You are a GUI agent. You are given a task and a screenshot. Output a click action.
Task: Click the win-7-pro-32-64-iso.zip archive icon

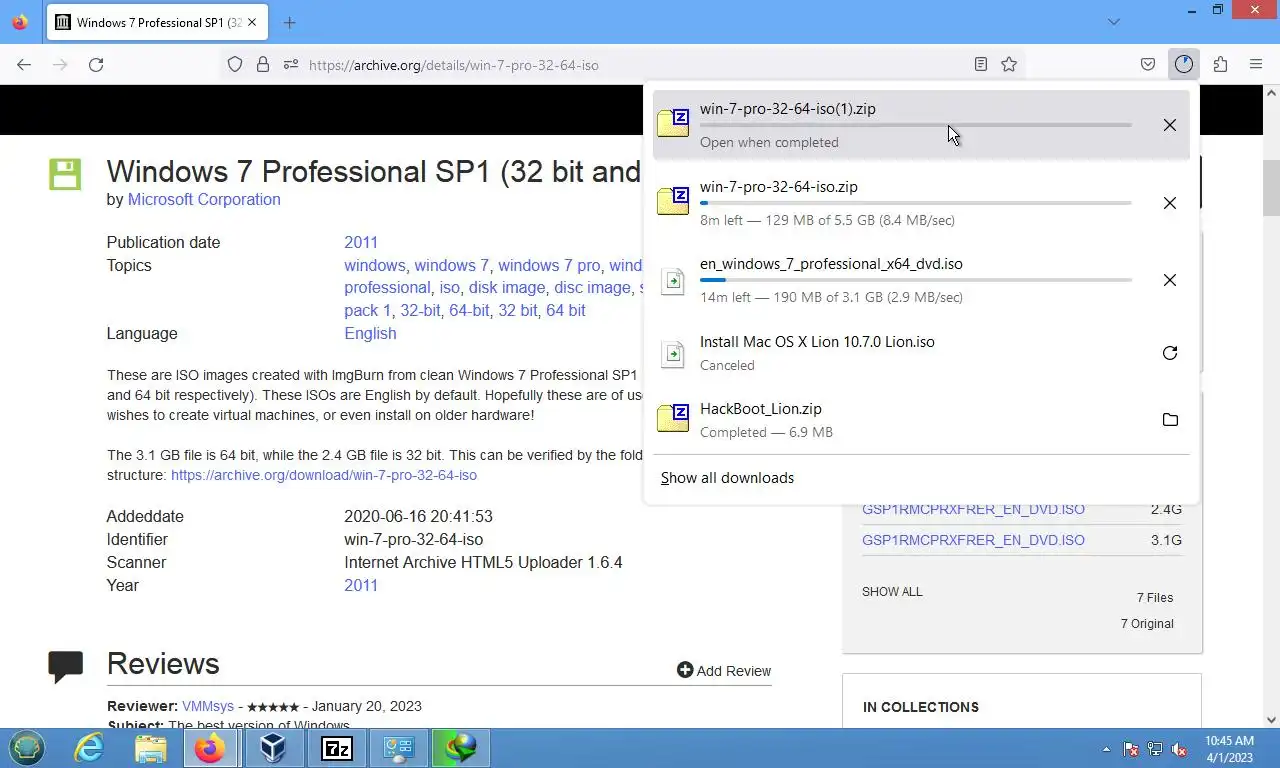(x=673, y=201)
